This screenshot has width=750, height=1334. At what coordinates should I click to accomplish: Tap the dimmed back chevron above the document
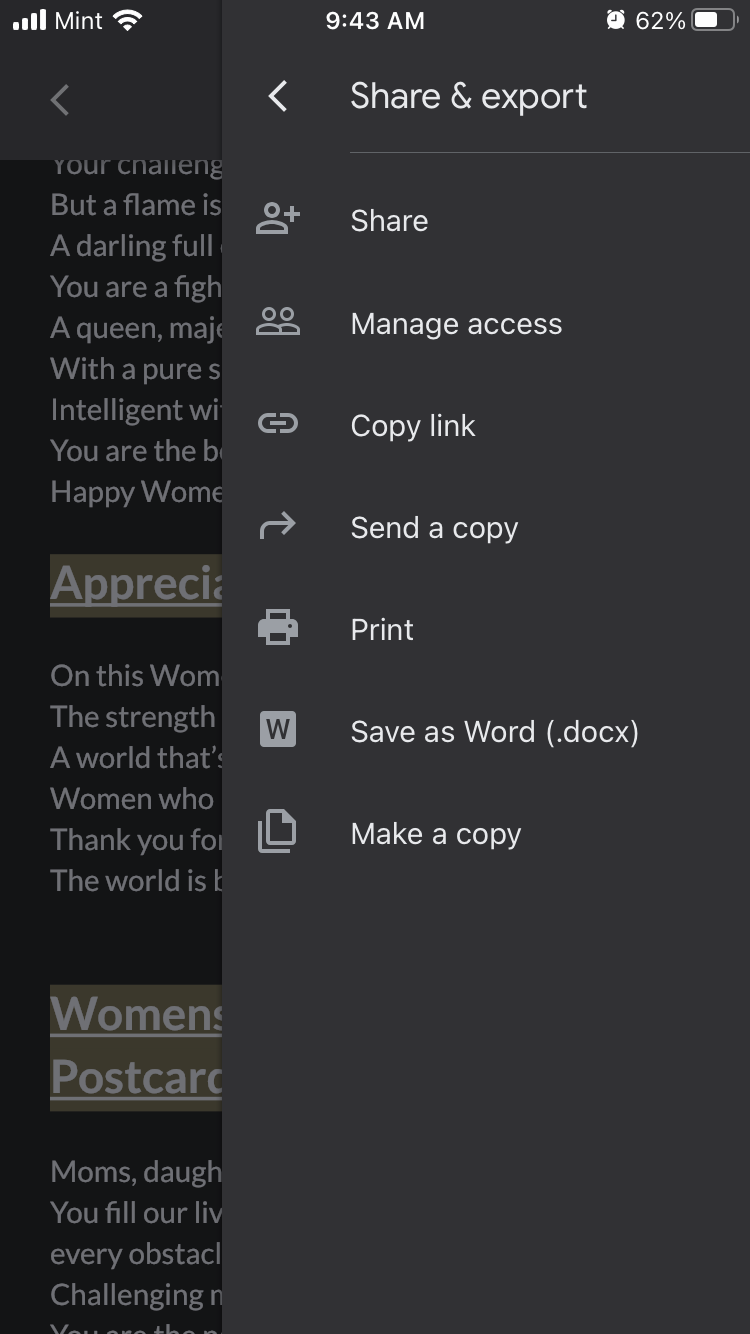pyautogui.click(x=60, y=100)
